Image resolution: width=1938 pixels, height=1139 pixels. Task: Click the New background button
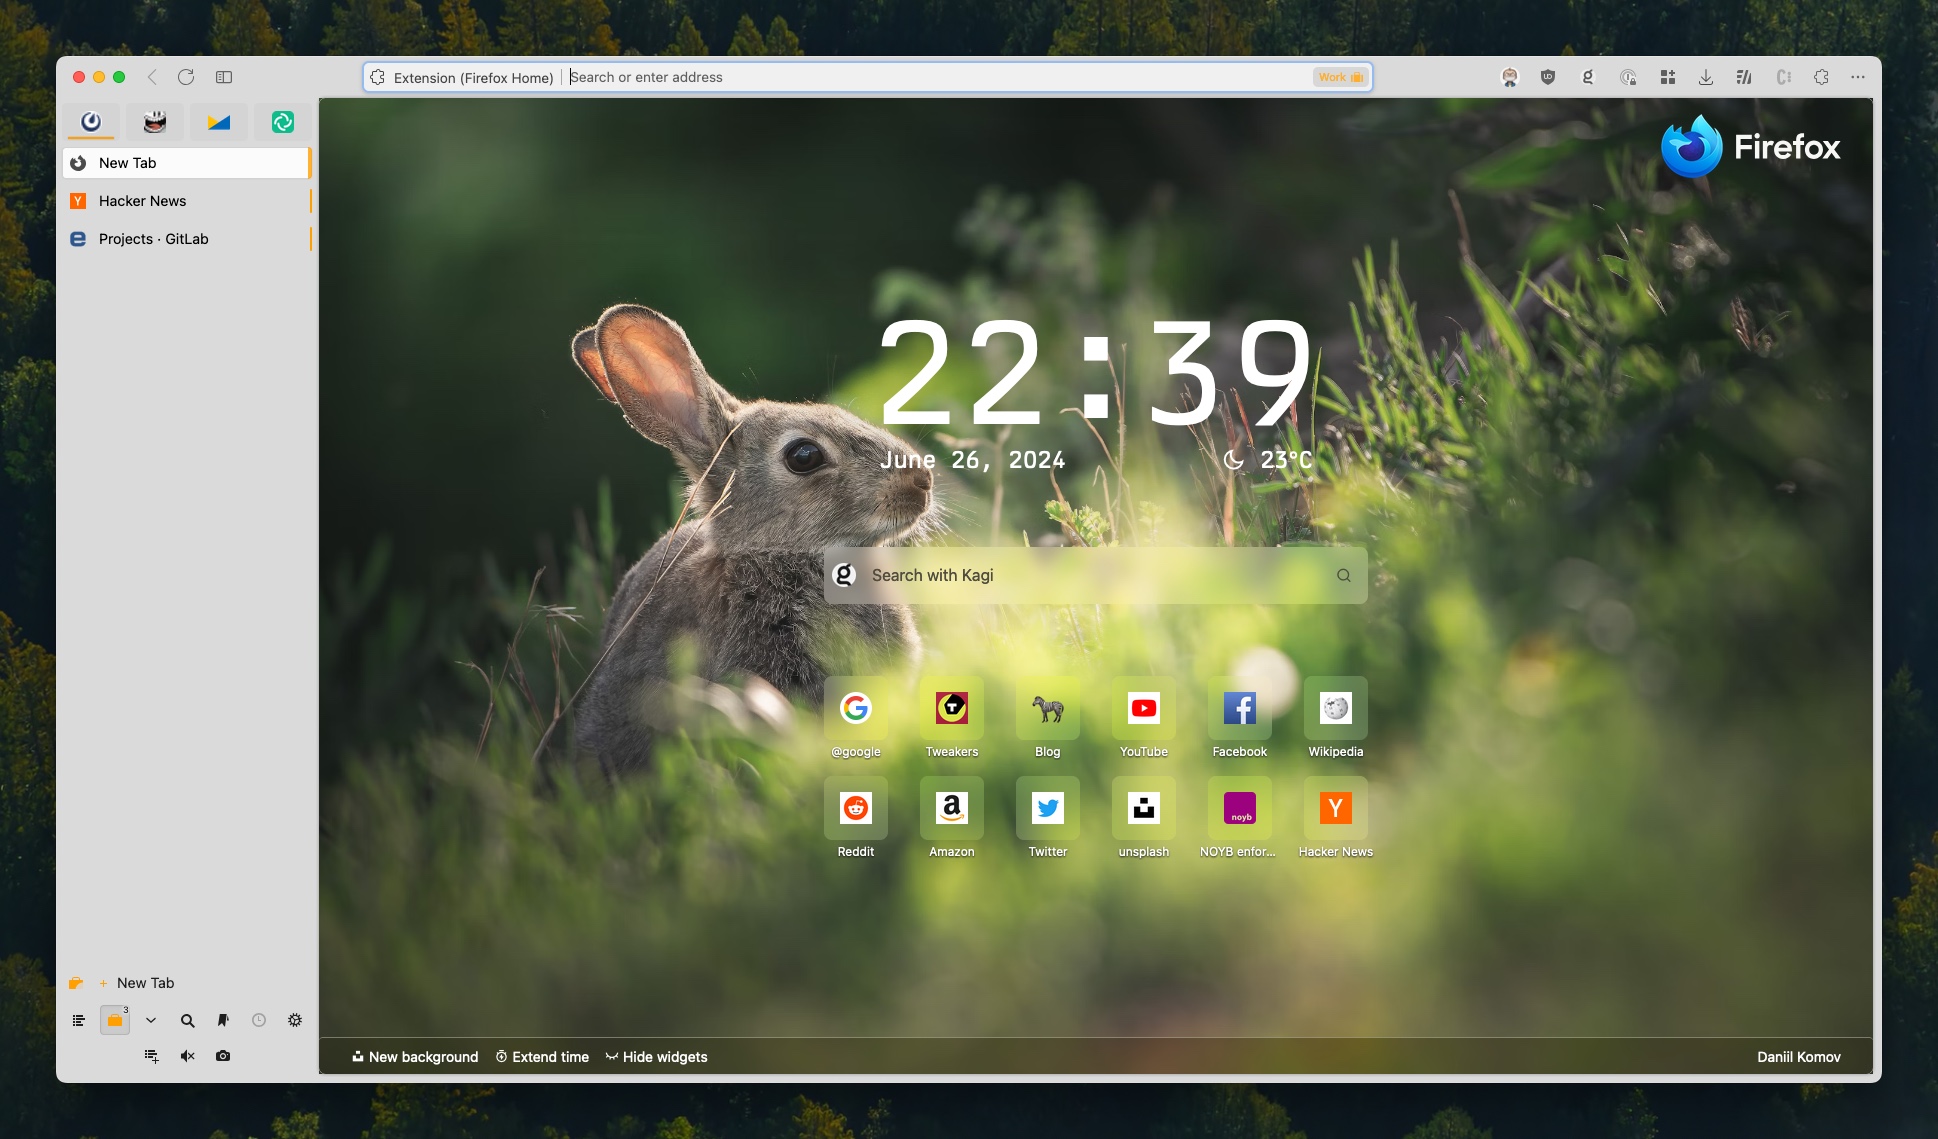pyautogui.click(x=415, y=1057)
